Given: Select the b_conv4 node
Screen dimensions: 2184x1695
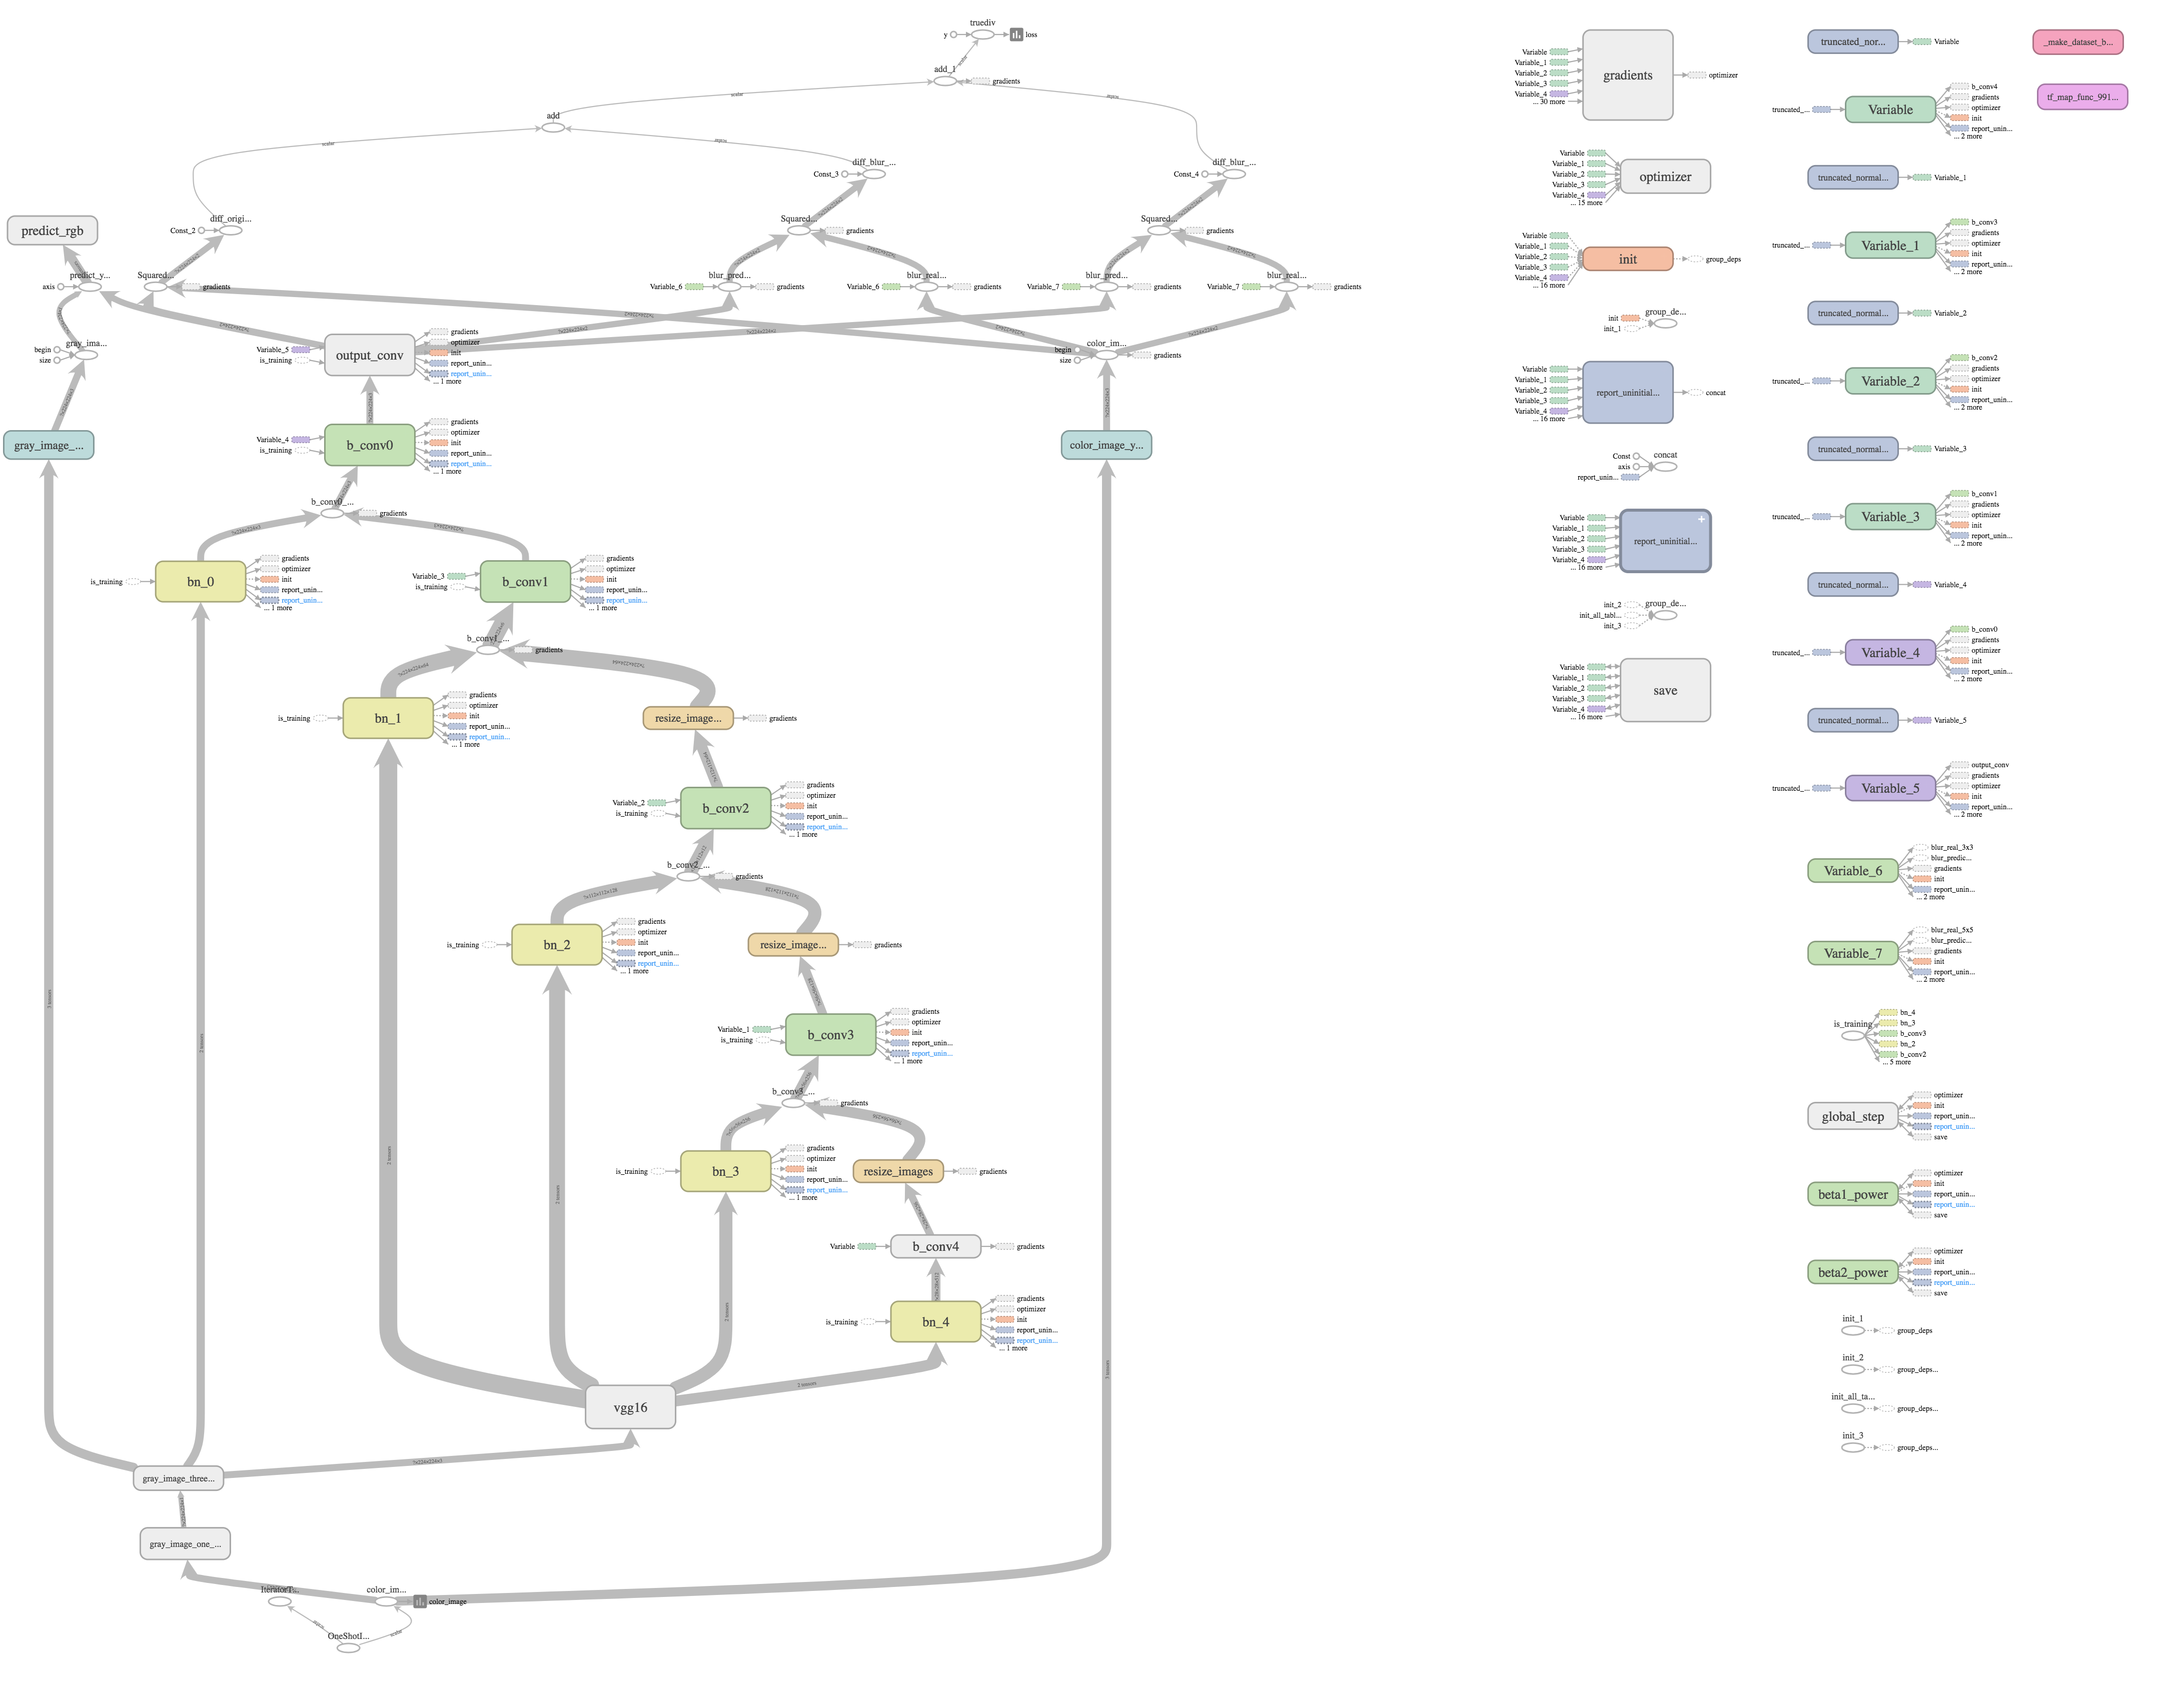Looking at the screenshot, I should click(x=935, y=1246).
